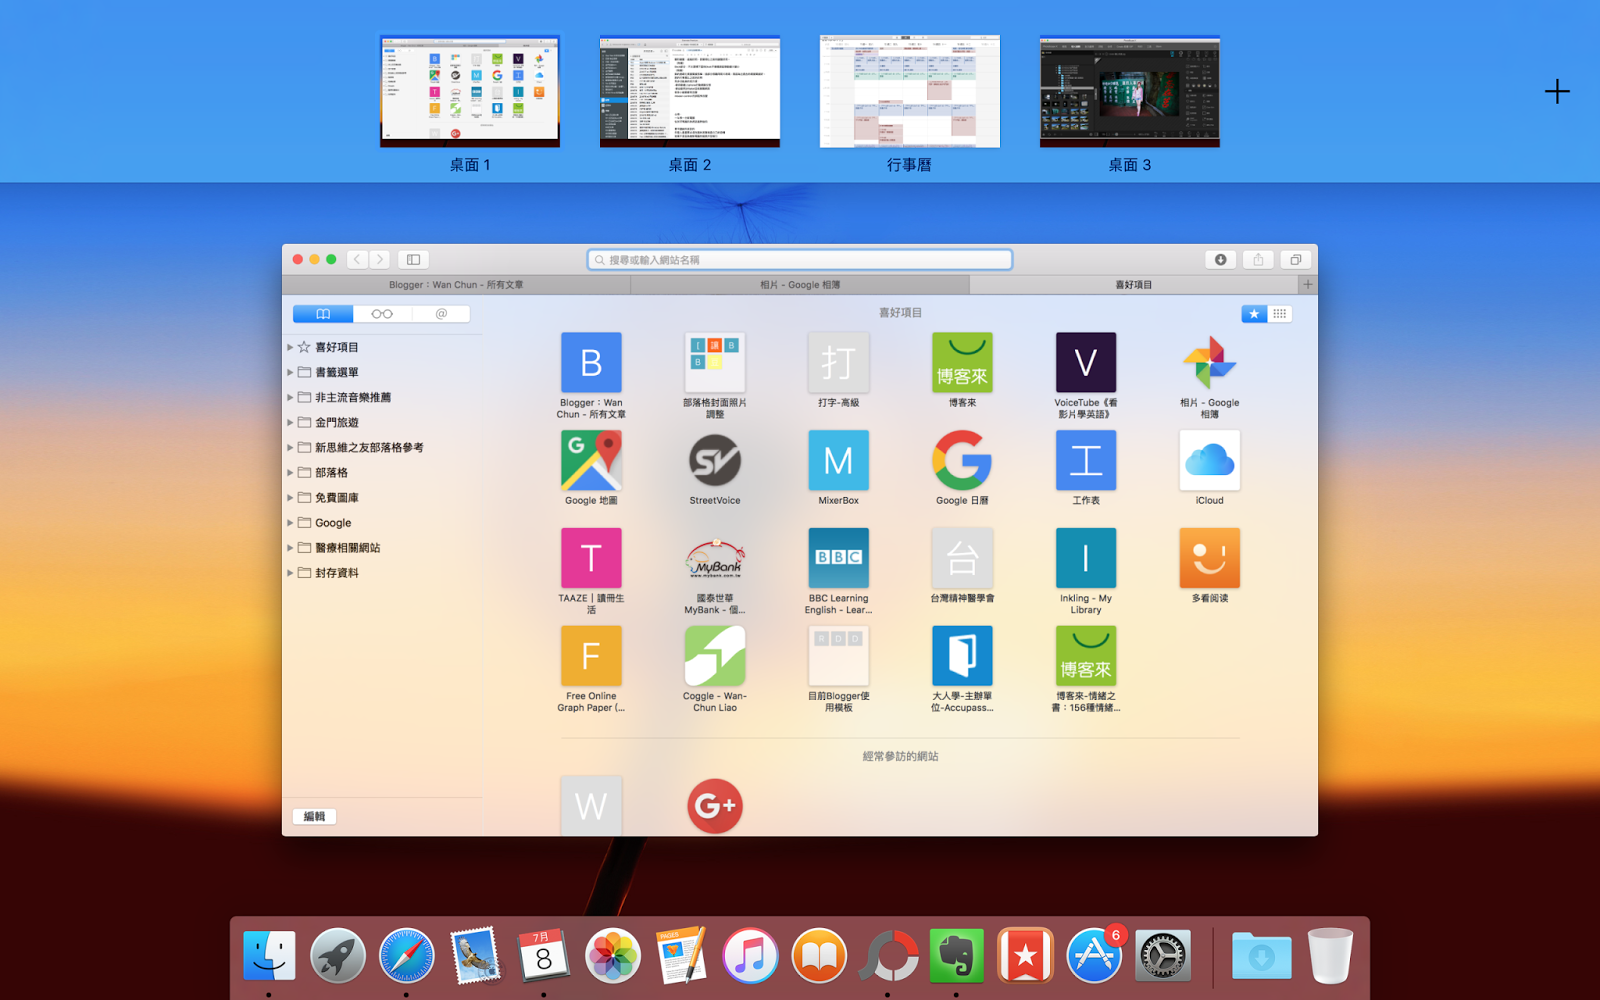Open the 博客來-情緒之書 favorite

point(1086,656)
